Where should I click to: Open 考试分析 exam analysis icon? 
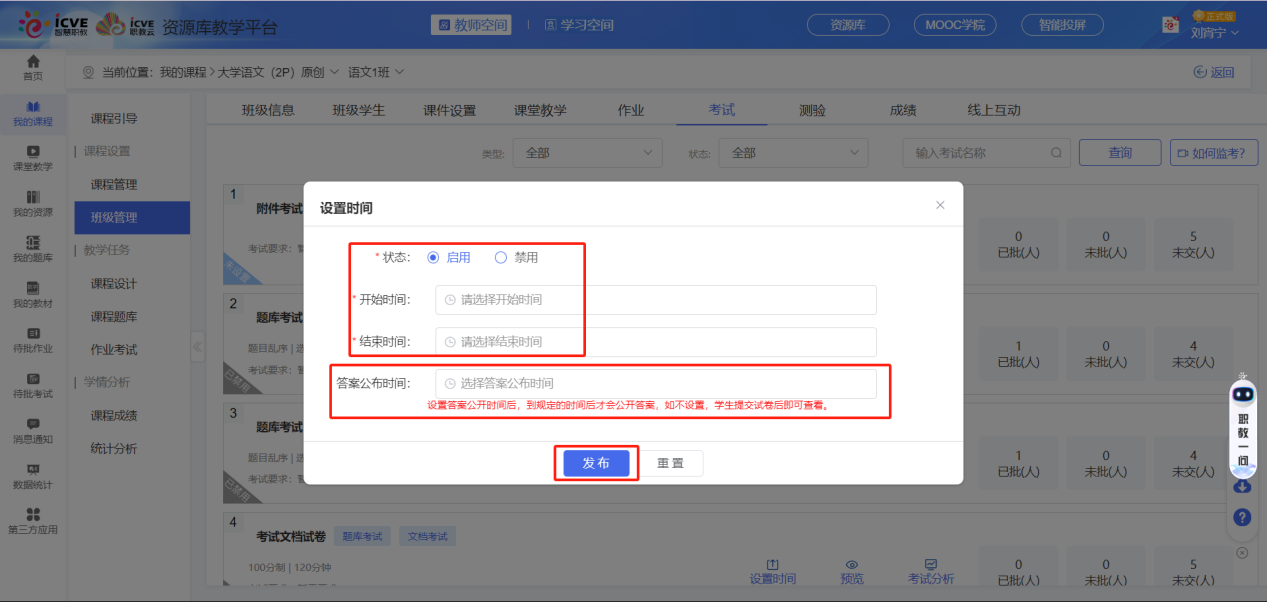(x=930, y=570)
